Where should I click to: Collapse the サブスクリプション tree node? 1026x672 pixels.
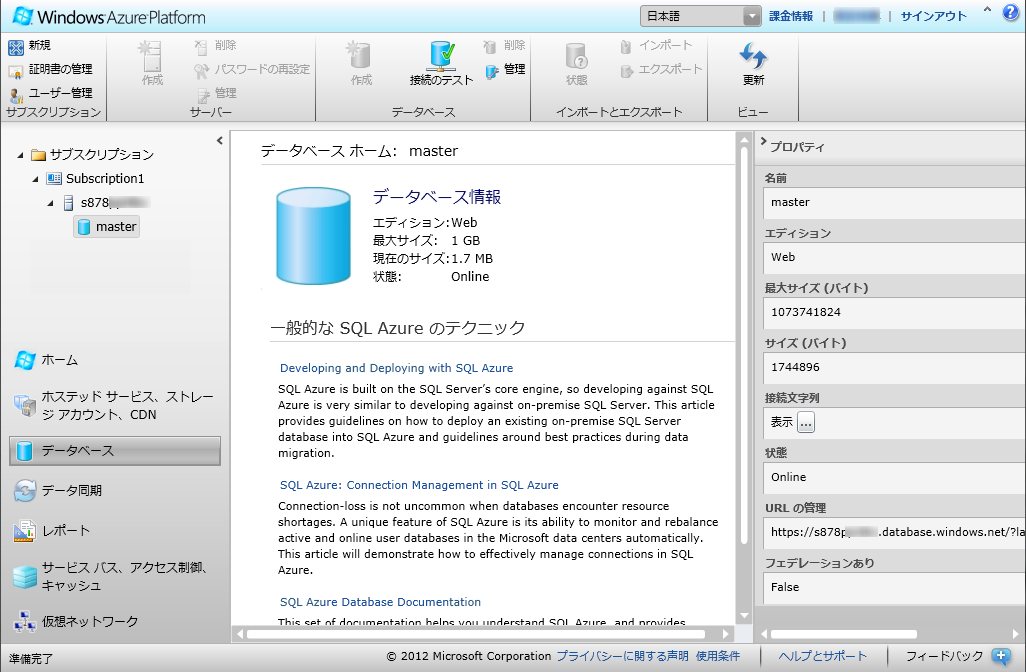point(20,155)
